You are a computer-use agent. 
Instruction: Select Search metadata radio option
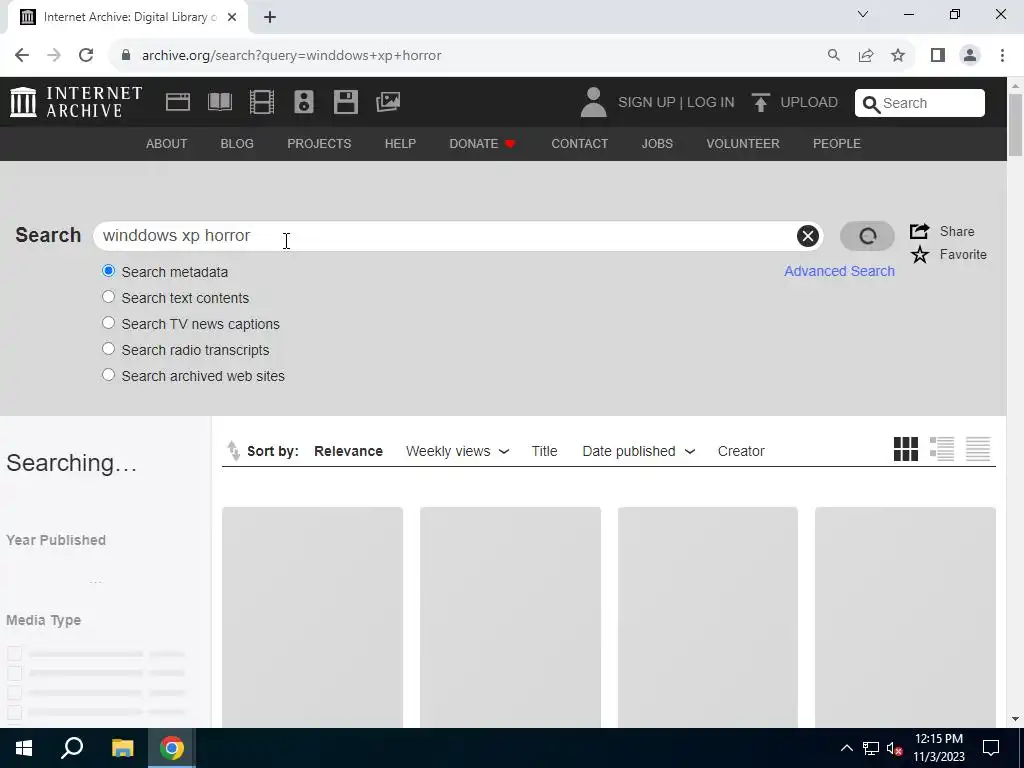pos(108,271)
